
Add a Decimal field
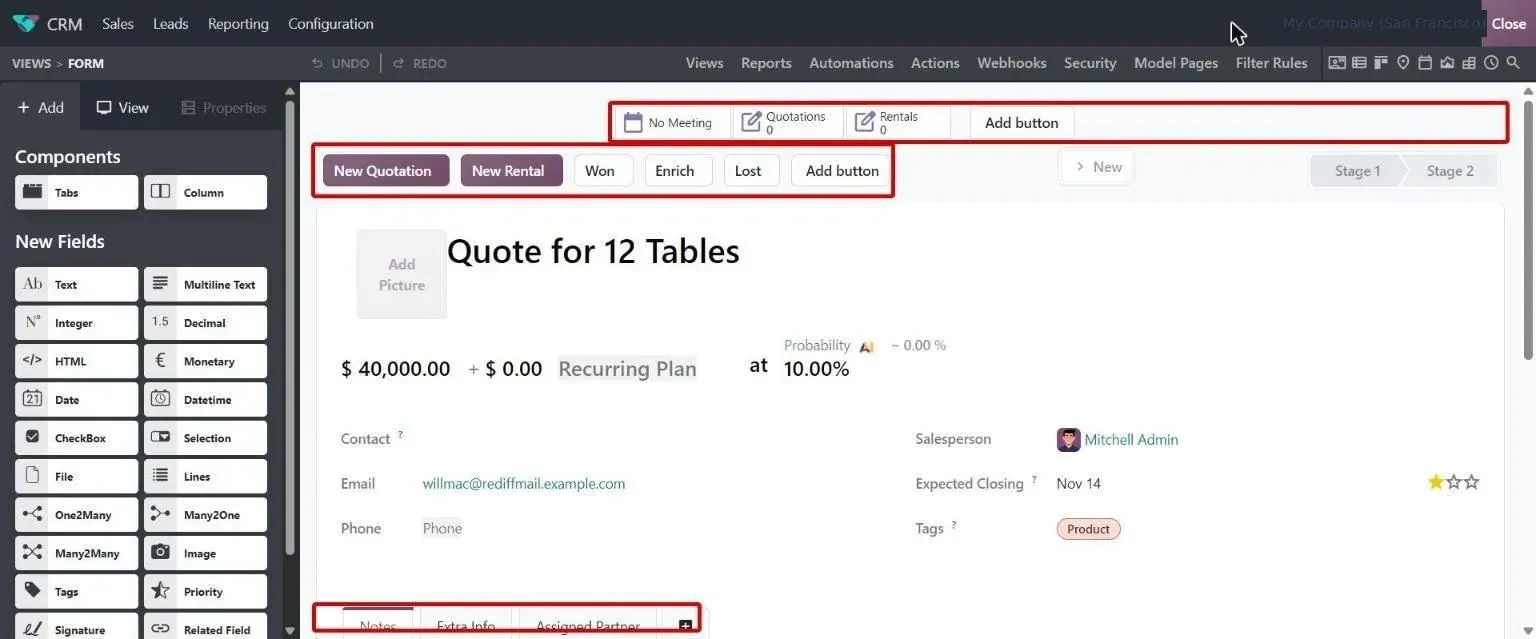click(205, 323)
